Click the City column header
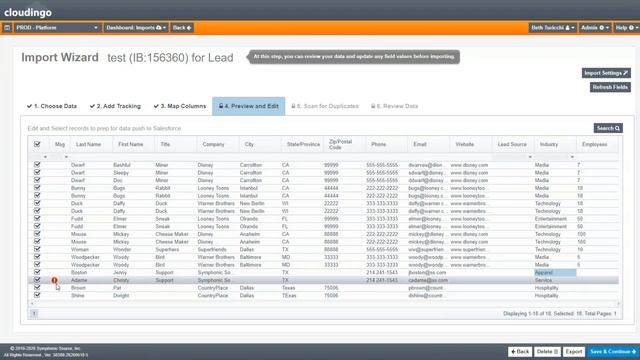 (249, 144)
